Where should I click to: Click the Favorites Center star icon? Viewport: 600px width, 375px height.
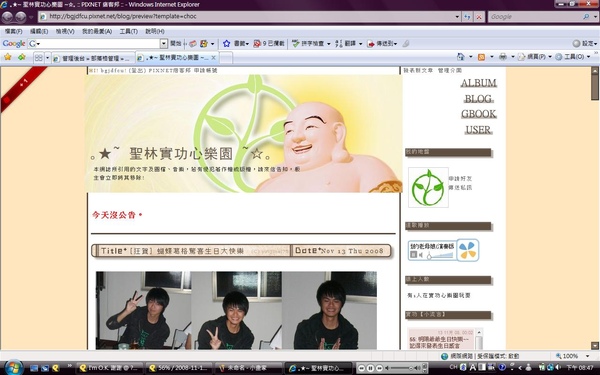pos(7,57)
